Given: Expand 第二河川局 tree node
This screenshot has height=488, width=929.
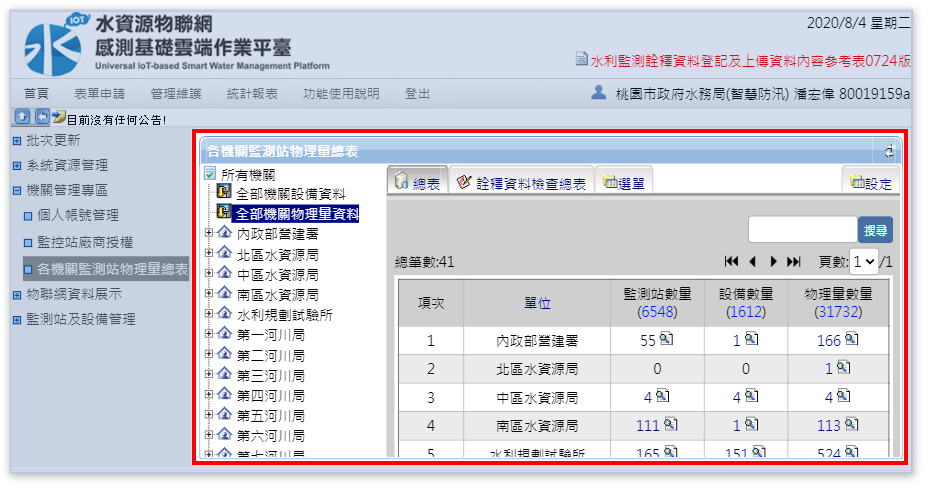Looking at the screenshot, I should (x=209, y=354).
